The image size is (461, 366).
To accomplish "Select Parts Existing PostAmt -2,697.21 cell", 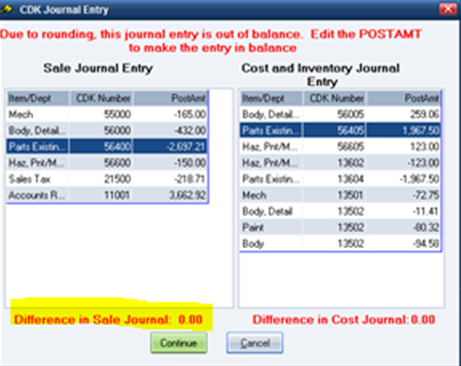I will [x=170, y=146].
